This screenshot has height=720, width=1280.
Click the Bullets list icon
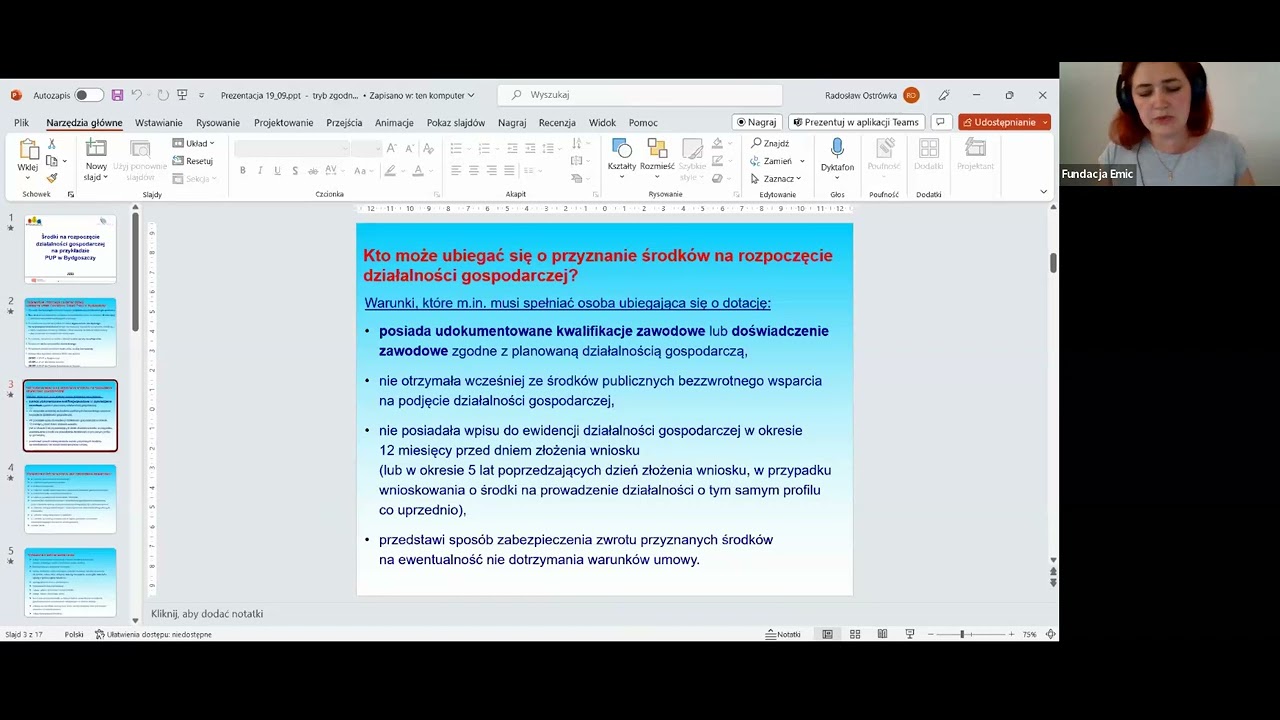pos(456,148)
